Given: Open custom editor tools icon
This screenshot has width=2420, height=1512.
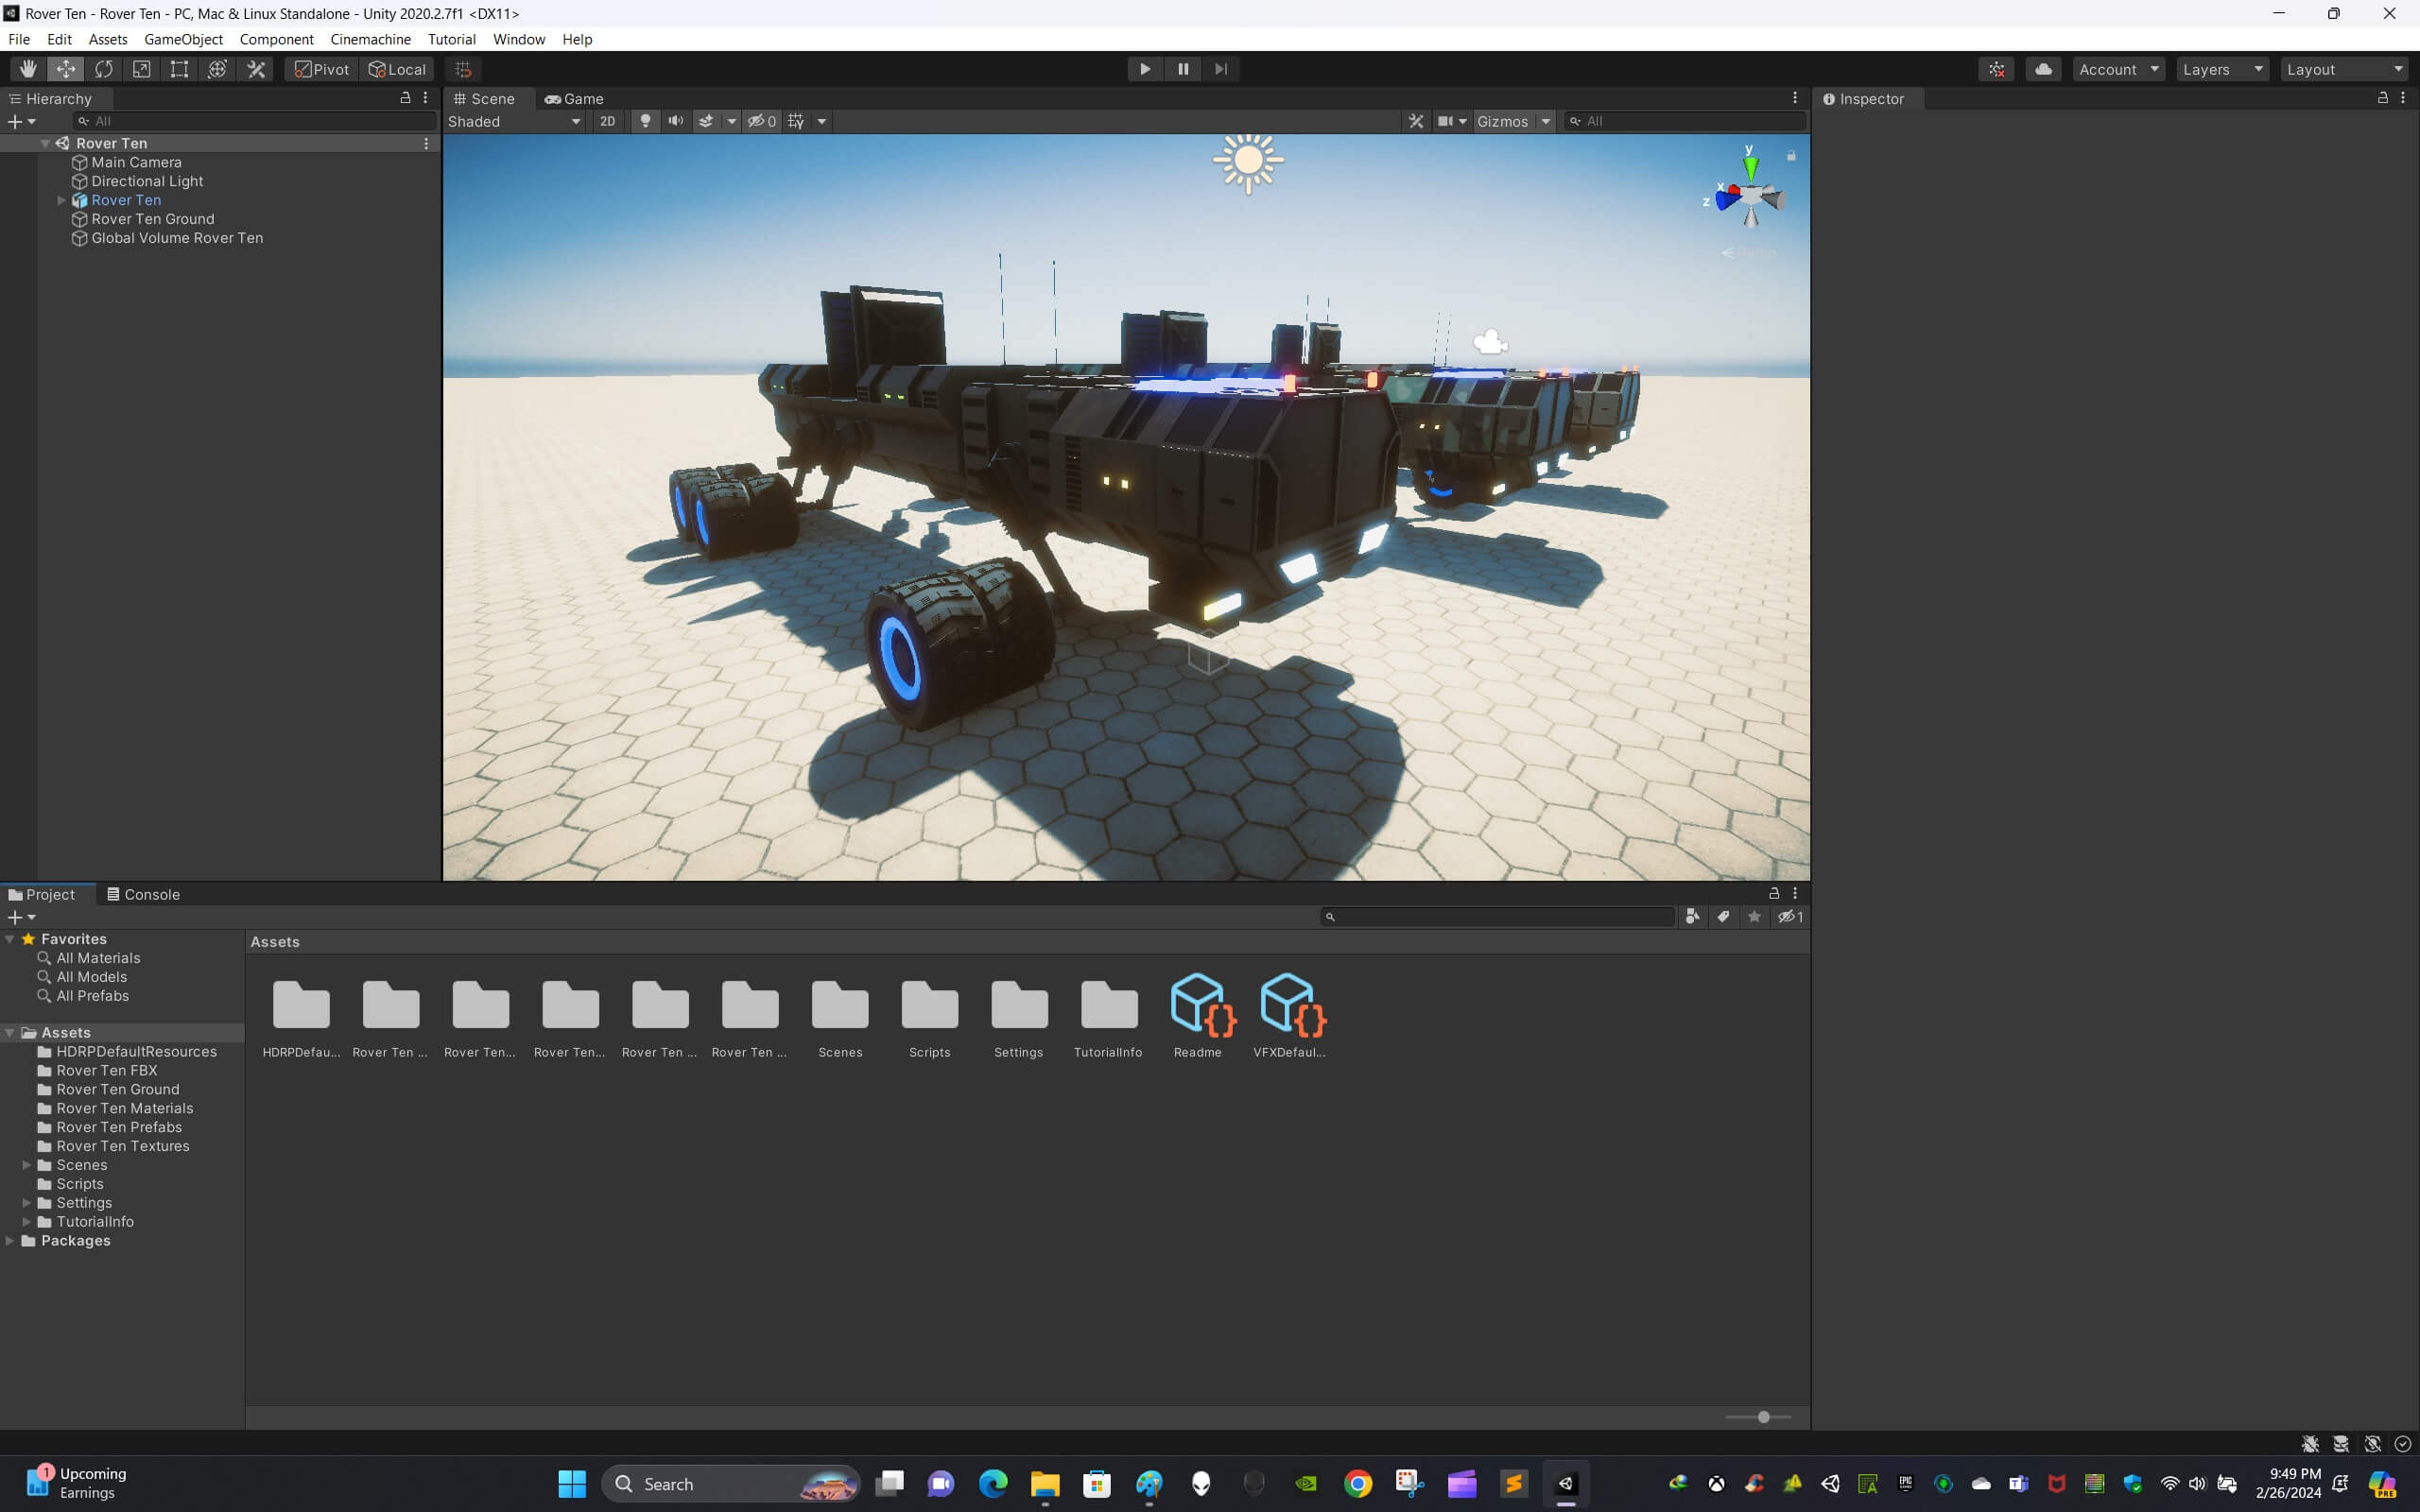Looking at the screenshot, I should (x=256, y=69).
